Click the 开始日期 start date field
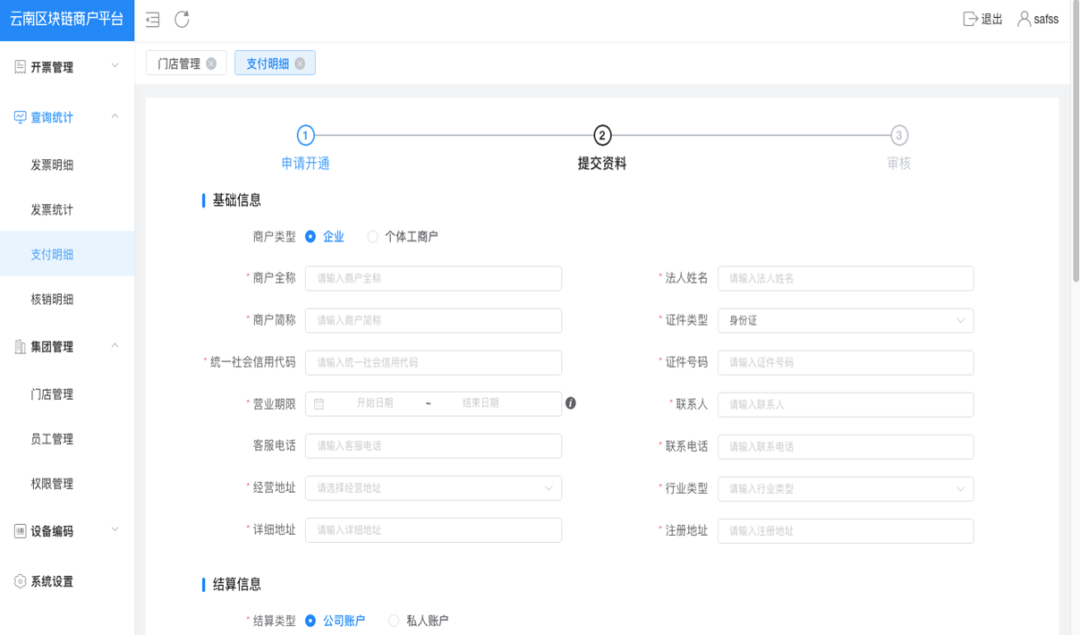The image size is (1080, 635). [375, 403]
